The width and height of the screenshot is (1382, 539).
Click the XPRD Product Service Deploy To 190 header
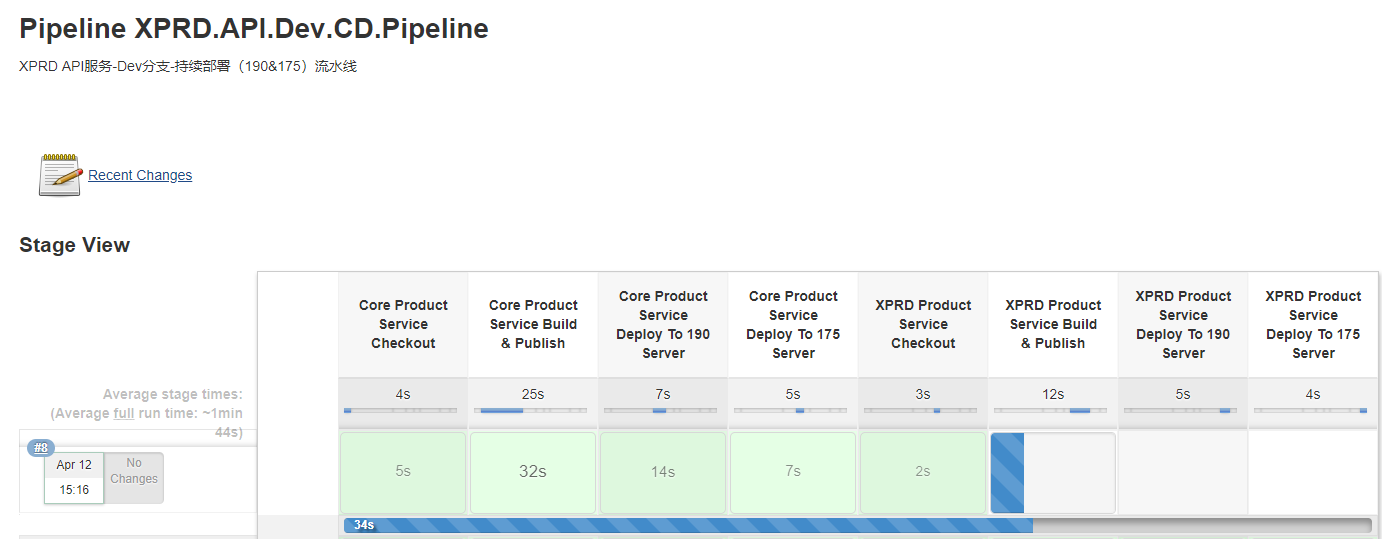click(1183, 324)
